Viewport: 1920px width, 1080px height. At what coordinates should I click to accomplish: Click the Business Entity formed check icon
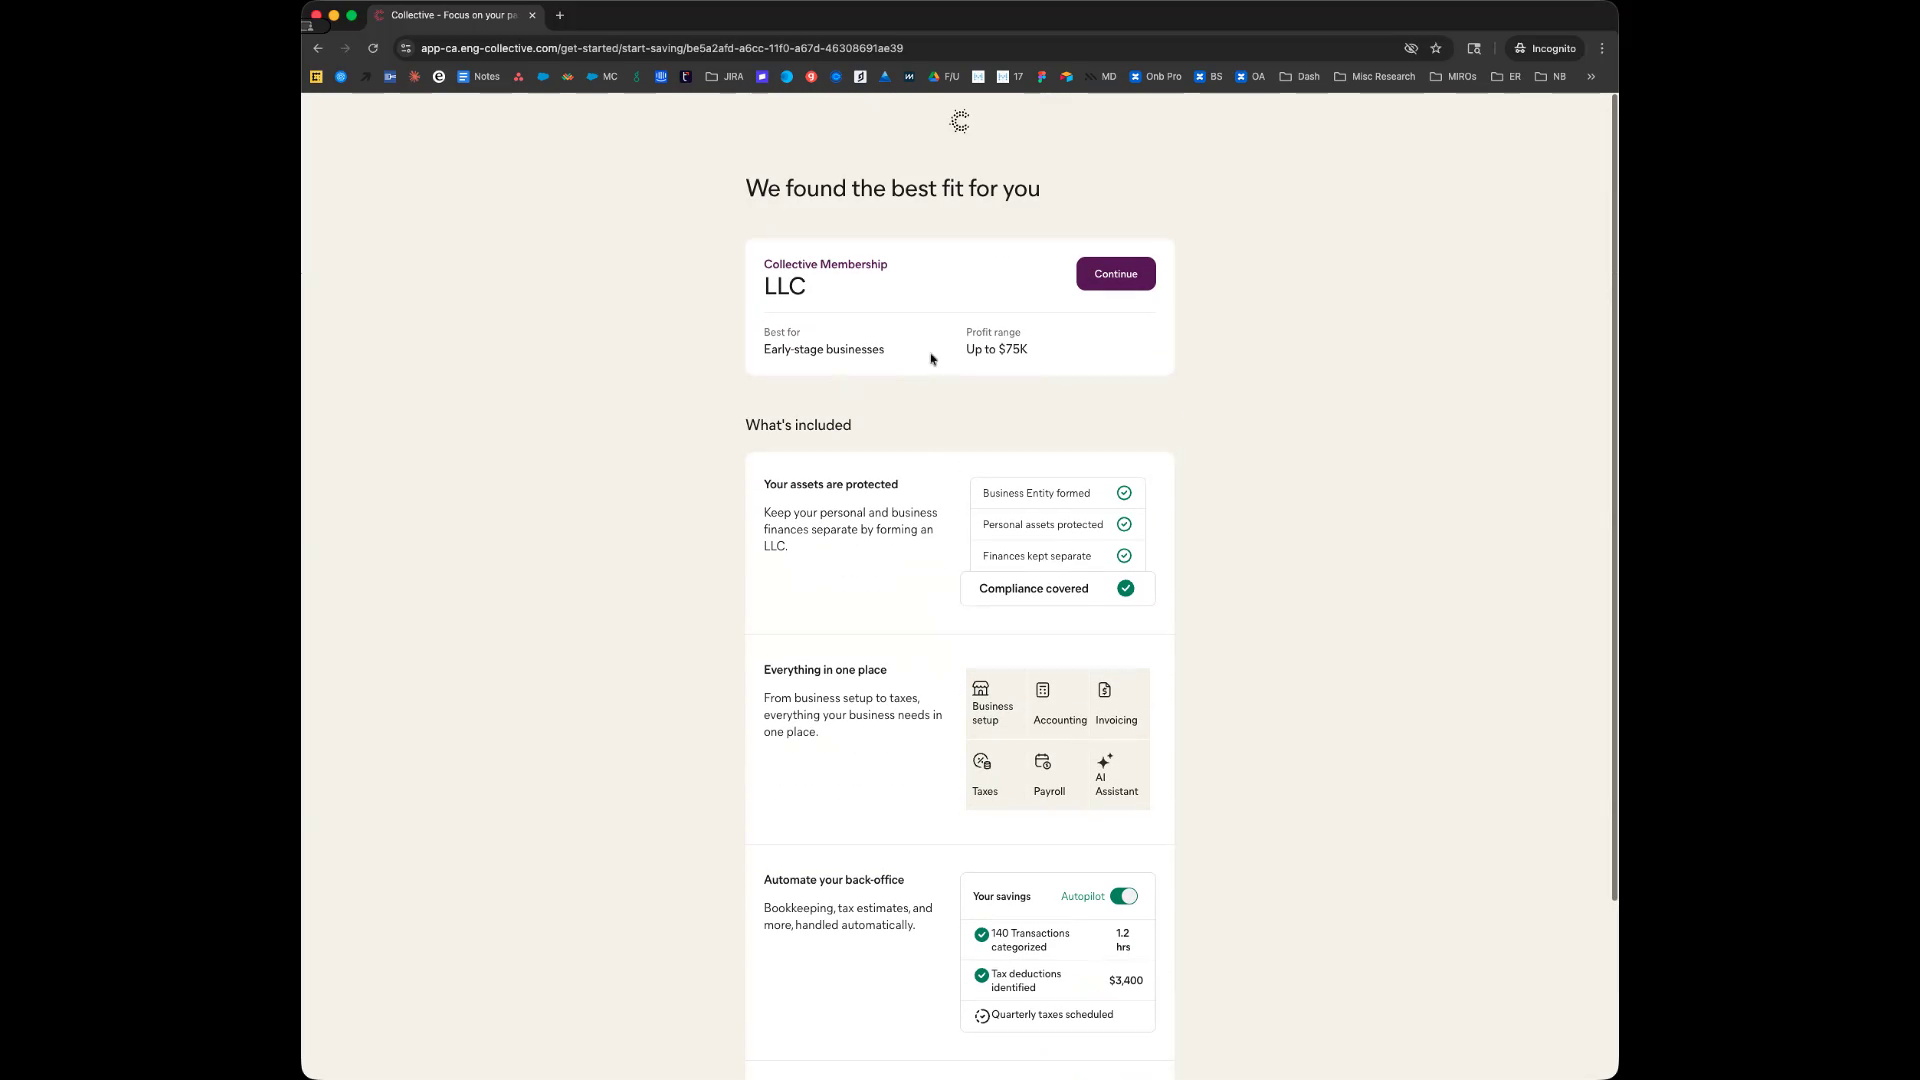tap(1124, 493)
